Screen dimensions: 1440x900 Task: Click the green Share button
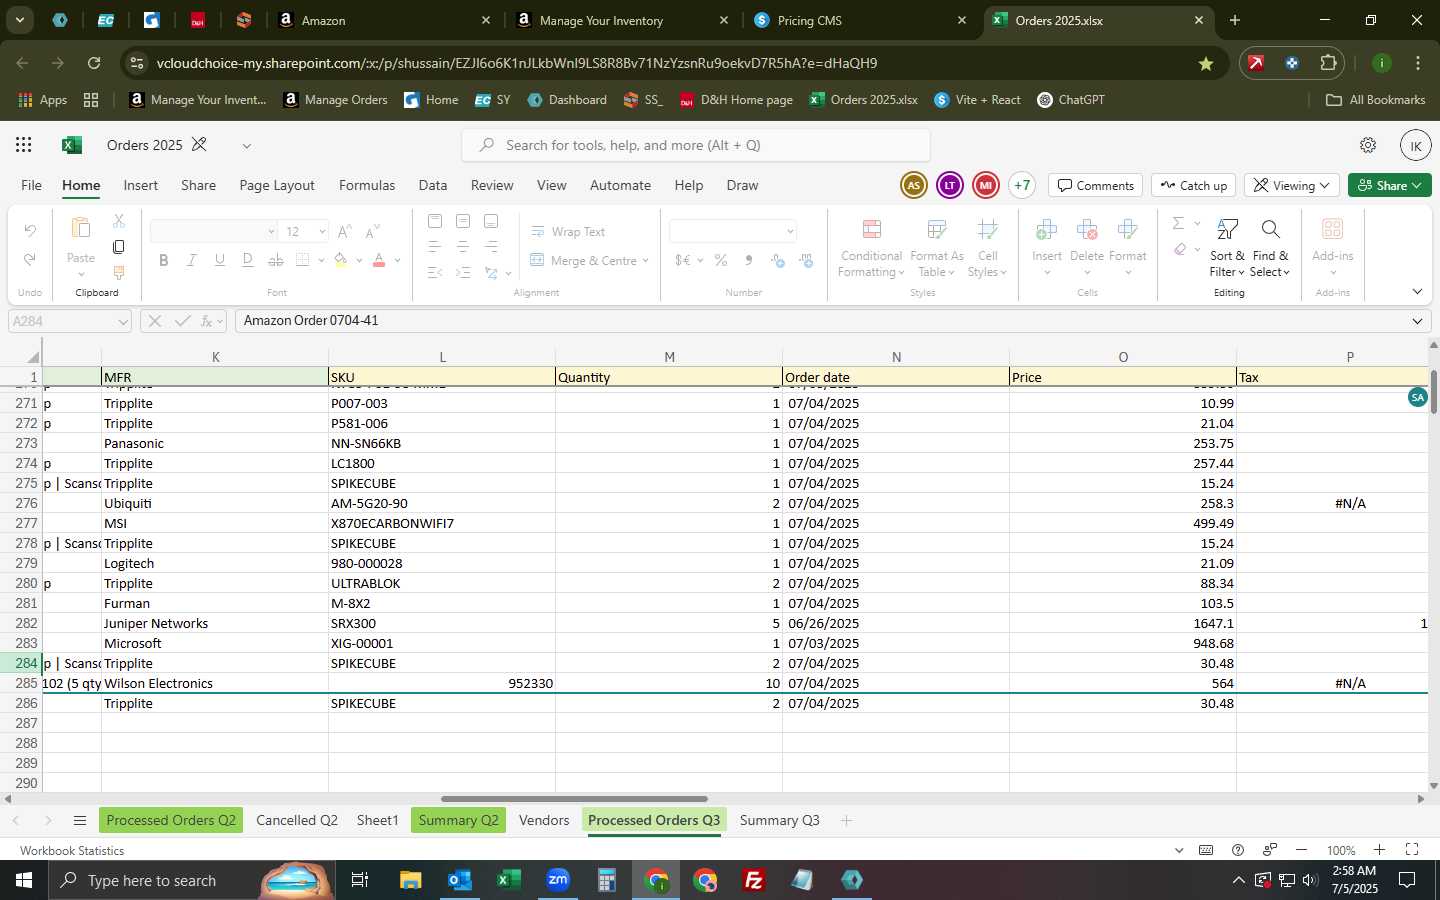pos(1390,186)
